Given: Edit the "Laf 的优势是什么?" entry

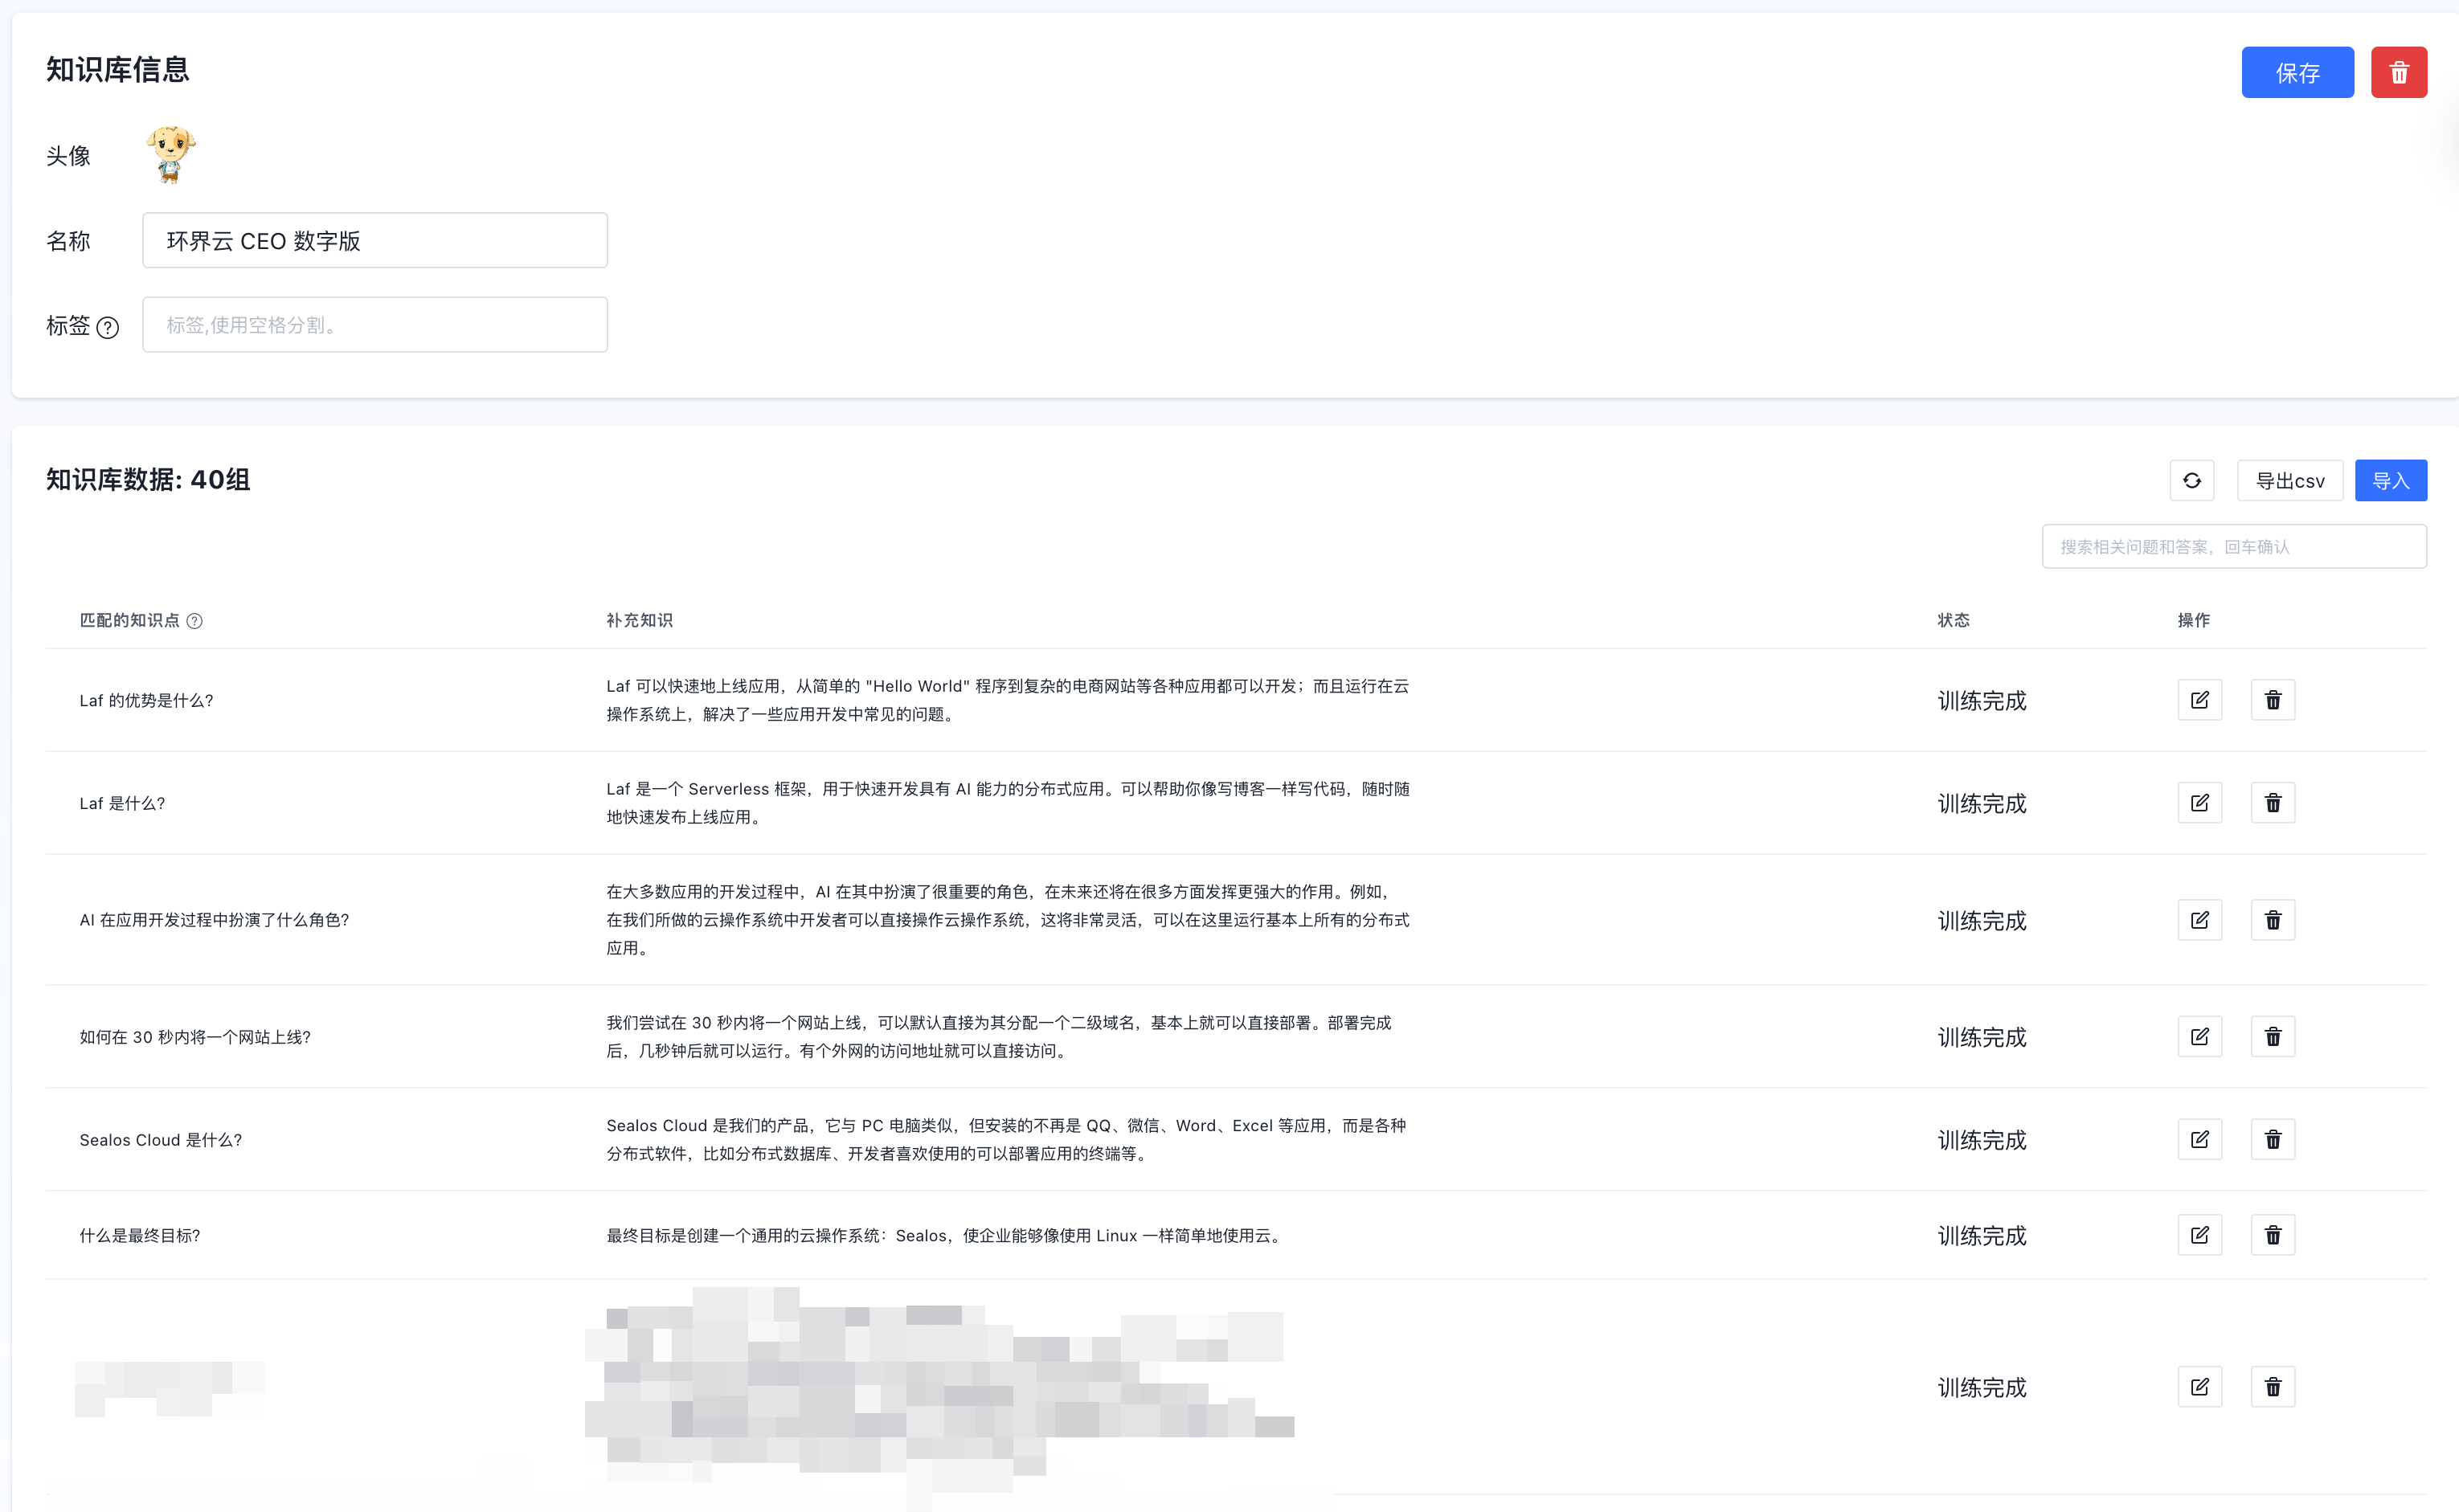Looking at the screenshot, I should [2199, 700].
